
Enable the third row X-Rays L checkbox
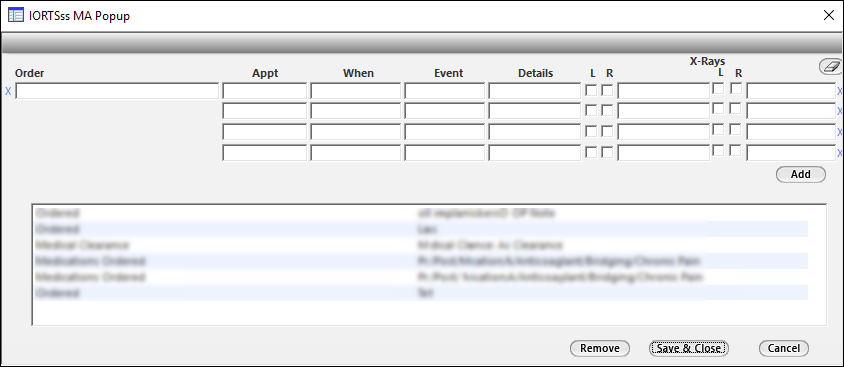719,129
